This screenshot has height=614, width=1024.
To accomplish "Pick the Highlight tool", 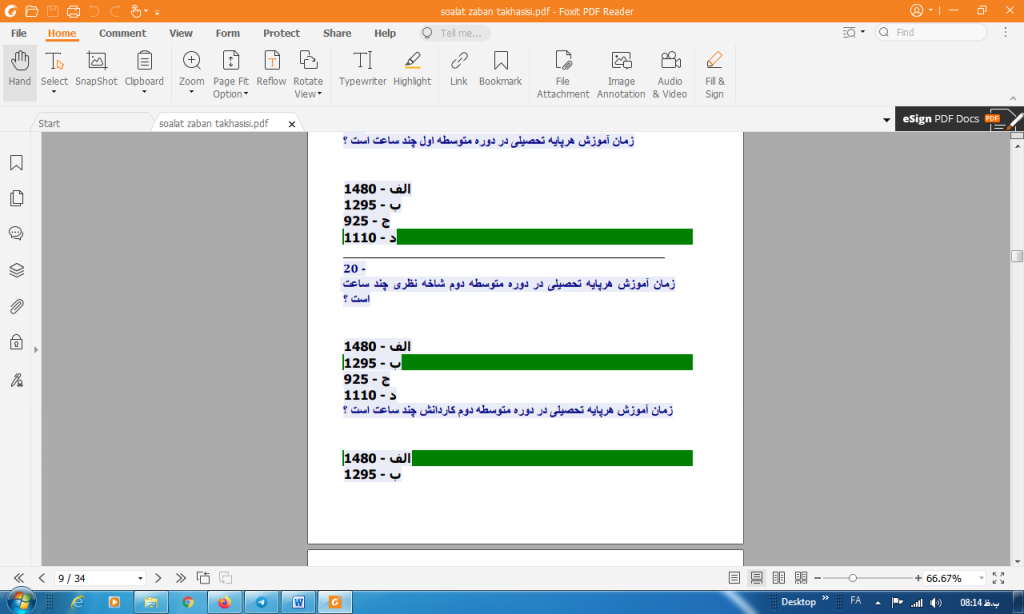I will coord(412,68).
